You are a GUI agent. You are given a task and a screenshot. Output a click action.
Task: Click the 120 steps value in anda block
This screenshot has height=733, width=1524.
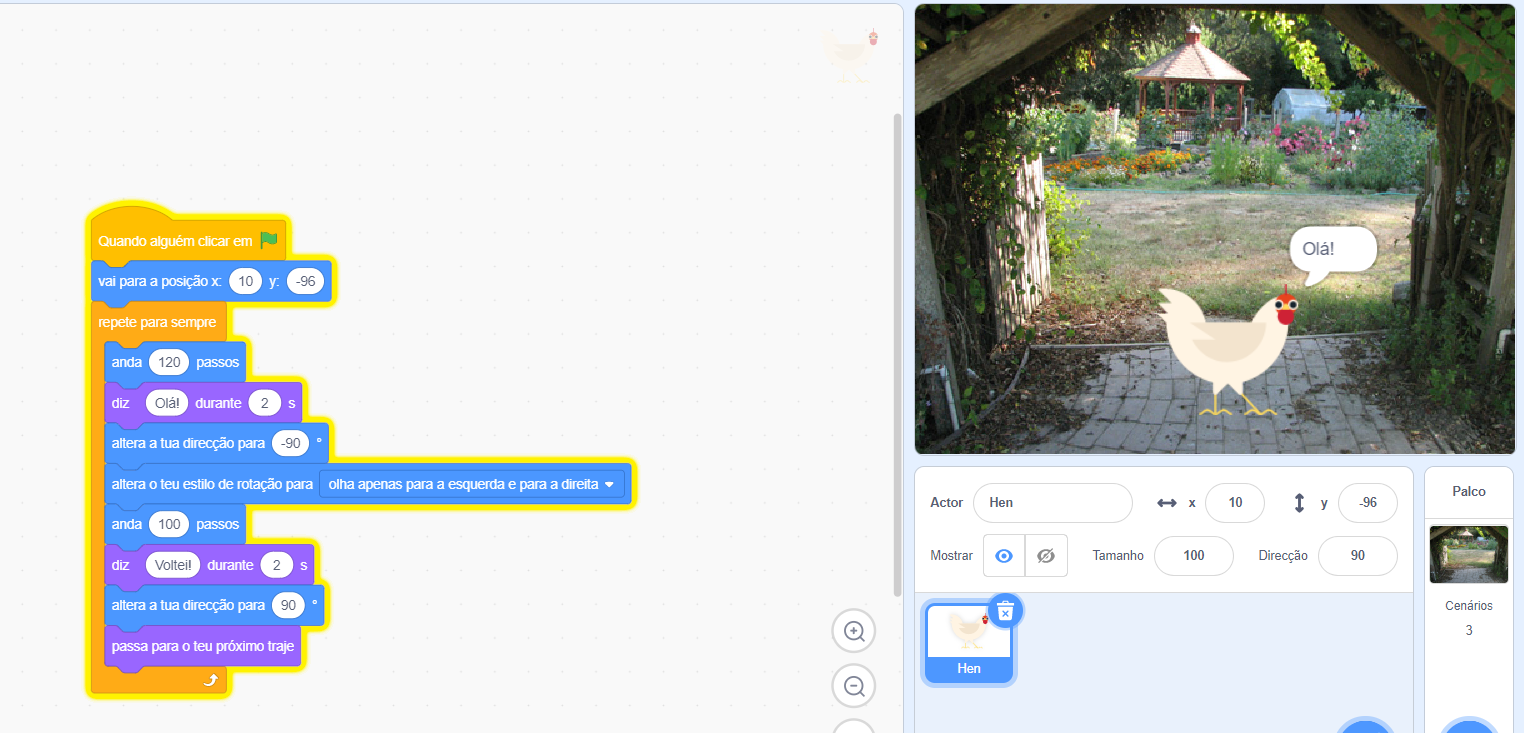click(x=169, y=362)
